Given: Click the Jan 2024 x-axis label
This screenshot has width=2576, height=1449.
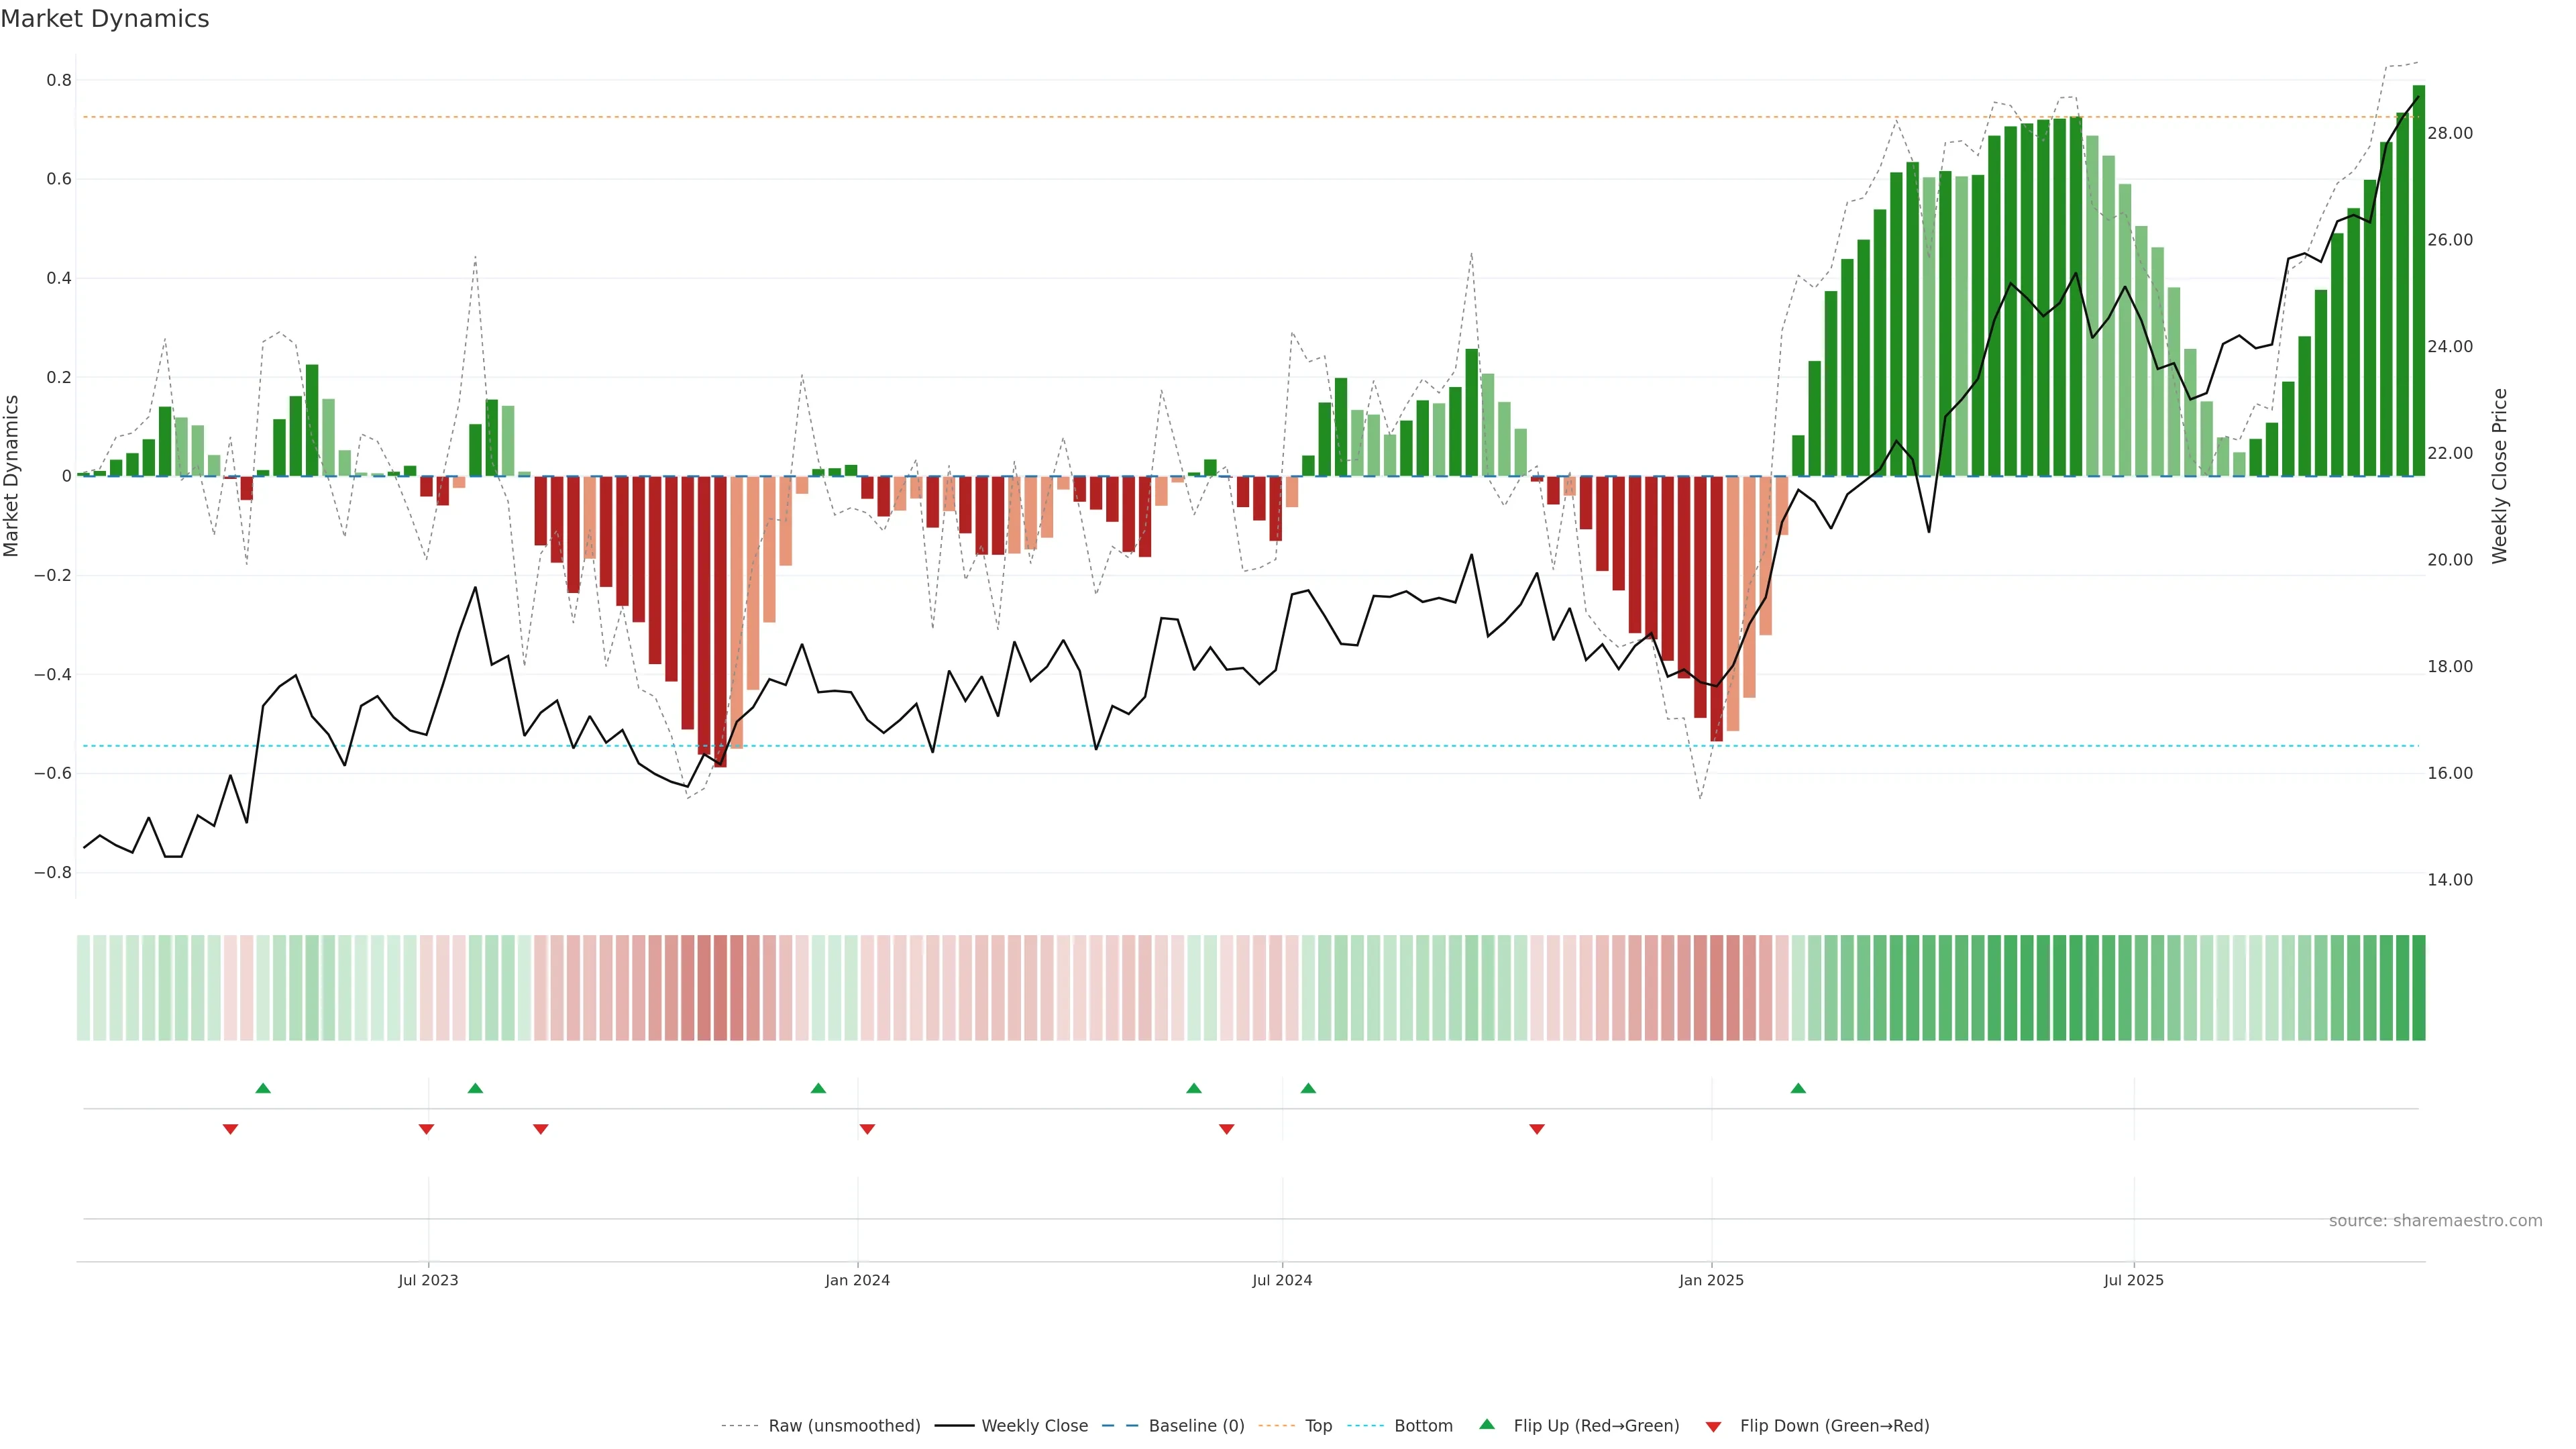Looking at the screenshot, I should 857,1280.
